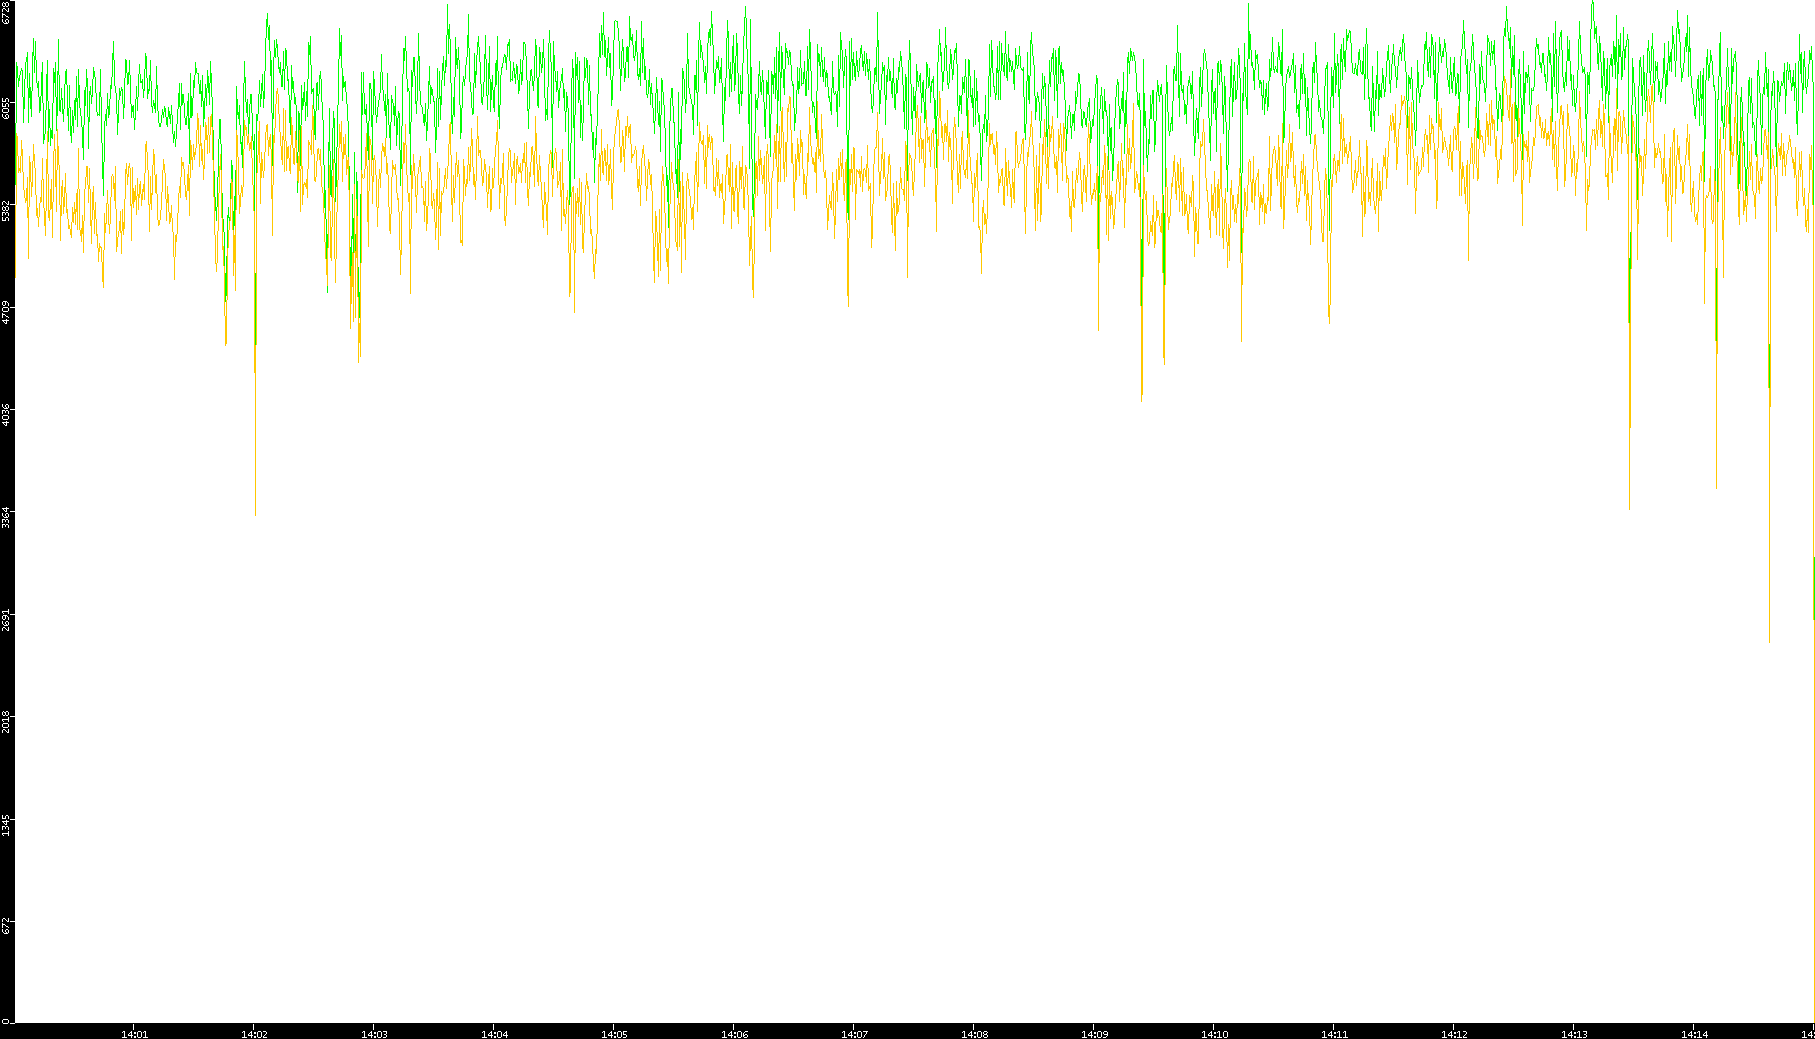
Task: Select the 4036 value on vertical axis
Action: (6, 414)
